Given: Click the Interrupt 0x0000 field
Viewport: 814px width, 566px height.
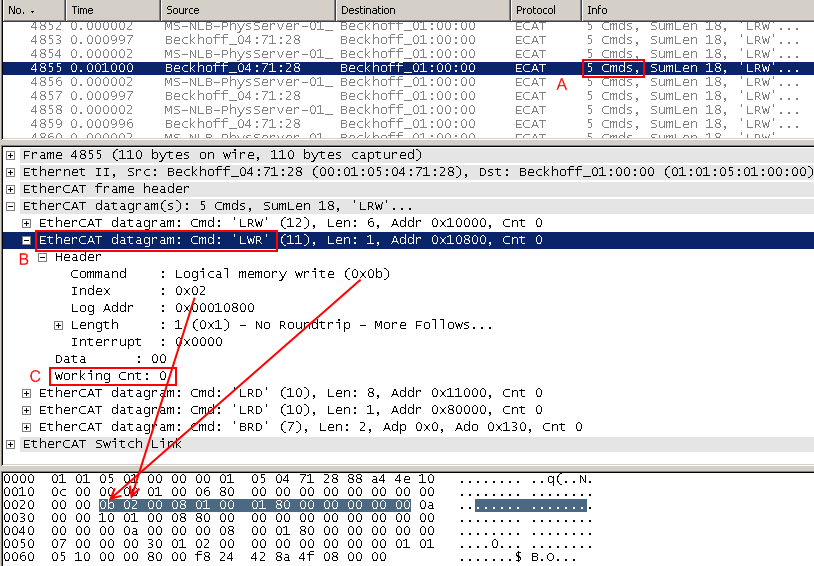Looking at the screenshot, I should click(x=146, y=342).
